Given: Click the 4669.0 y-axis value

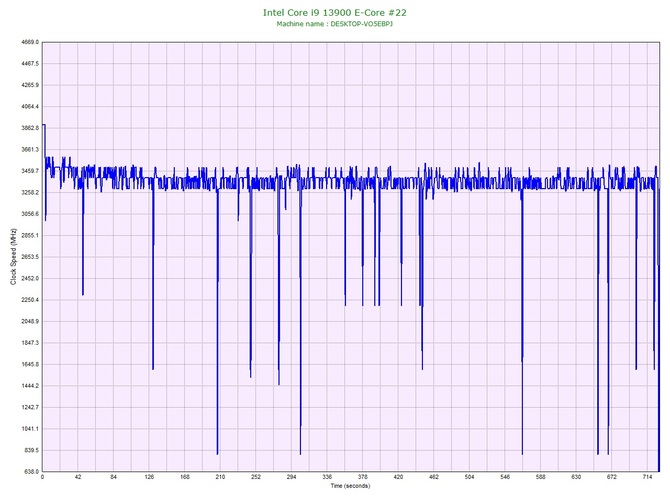Looking at the screenshot, I should [30, 42].
